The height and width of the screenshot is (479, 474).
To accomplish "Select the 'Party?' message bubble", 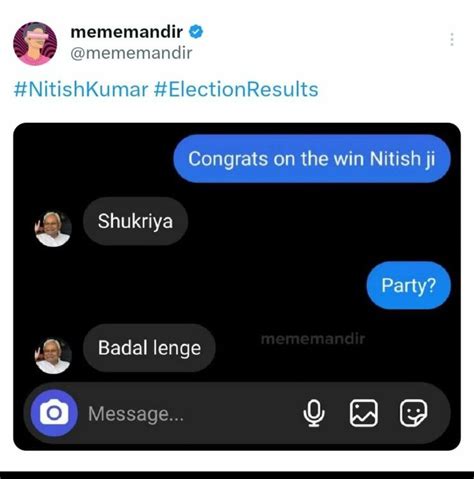I will (x=409, y=286).
